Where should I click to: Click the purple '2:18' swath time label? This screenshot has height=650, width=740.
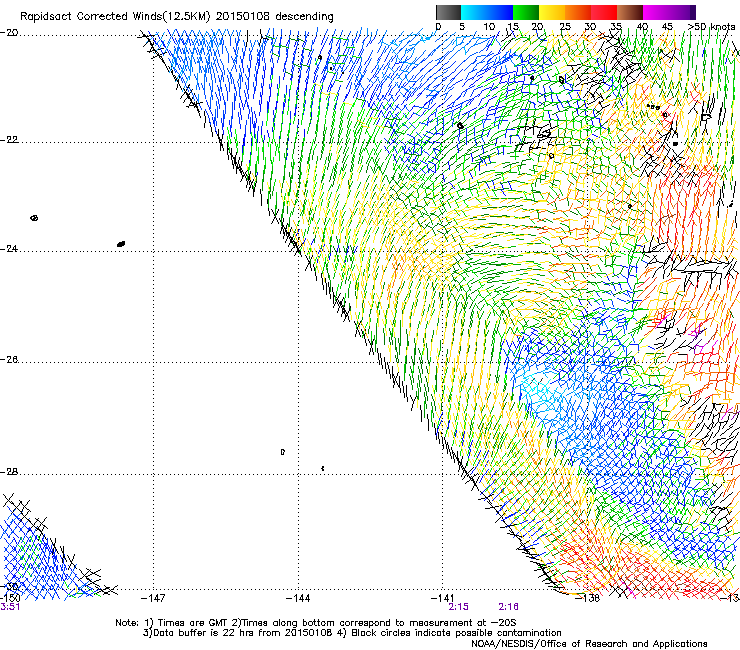tap(509, 607)
